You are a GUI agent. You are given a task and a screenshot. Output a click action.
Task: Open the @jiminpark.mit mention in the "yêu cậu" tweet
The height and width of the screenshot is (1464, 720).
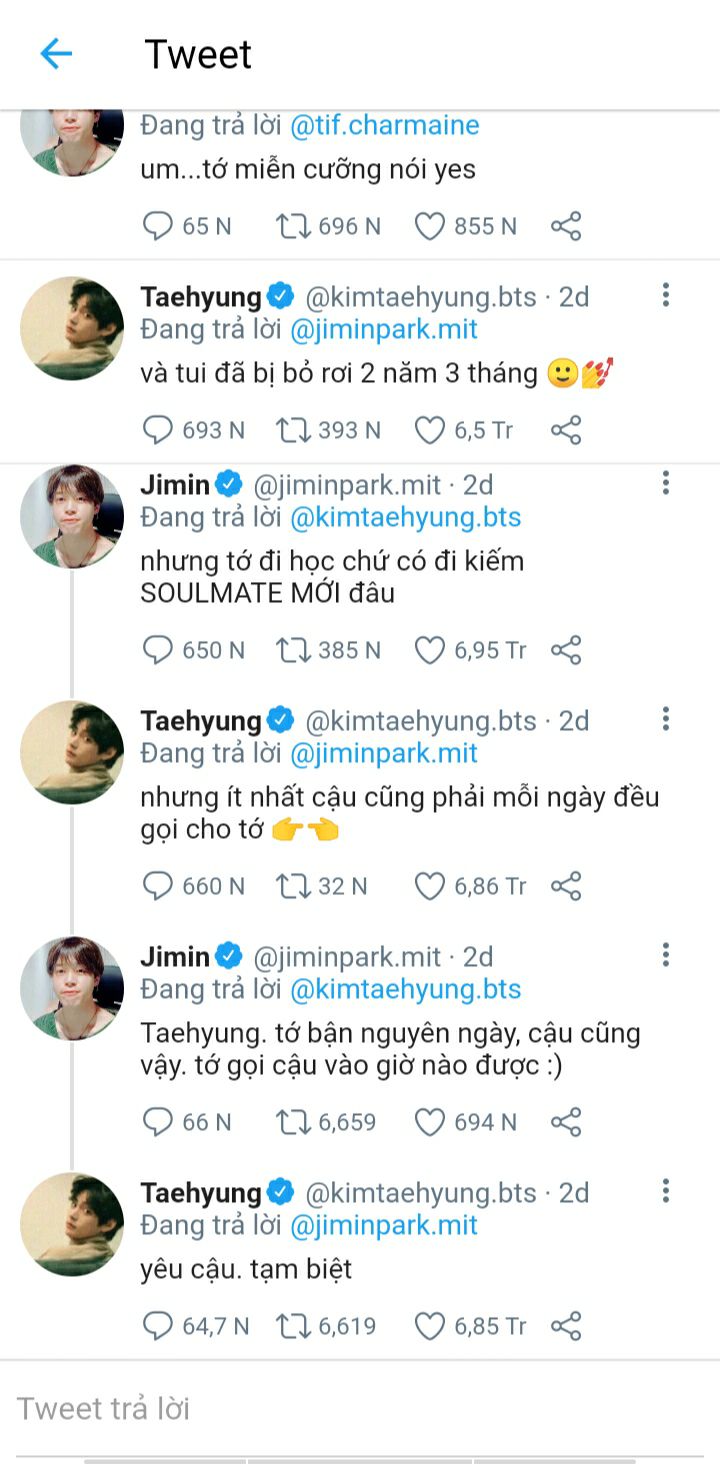pyautogui.click(x=384, y=1225)
